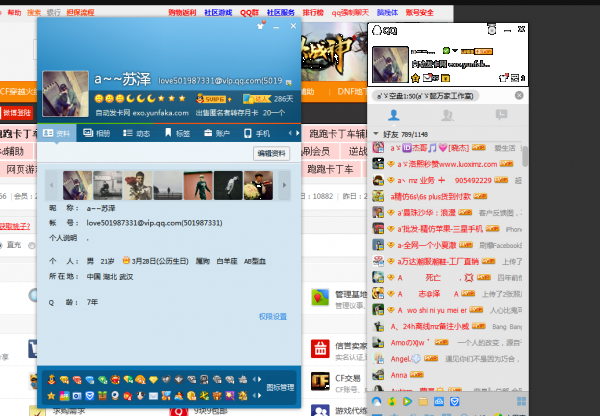Click the friend list scrollbar
Image resolution: width=600 pixels, height=416 pixels.
[x=525, y=156]
